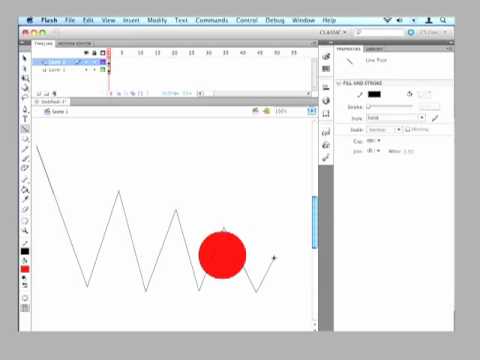Image resolution: width=480 pixels, height=360 pixels.
Task: Open the Color panel from the dock
Action: pyautogui.click(x=326, y=57)
